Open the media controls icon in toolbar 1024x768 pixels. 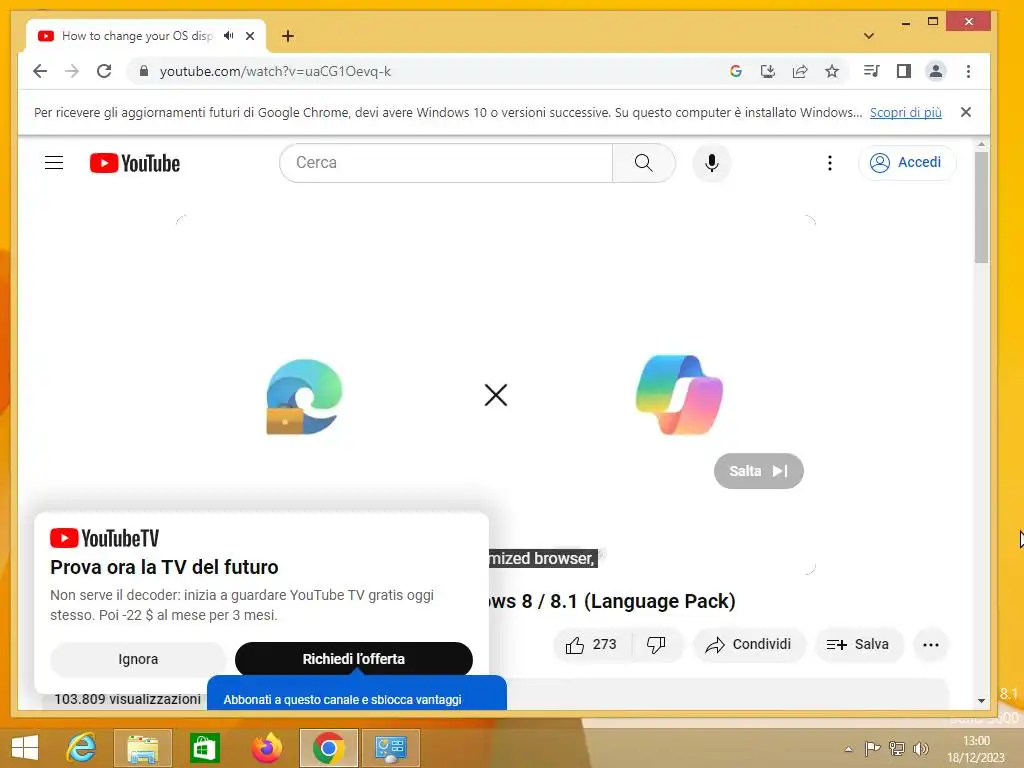pyautogui.click(x=872, y=71)
